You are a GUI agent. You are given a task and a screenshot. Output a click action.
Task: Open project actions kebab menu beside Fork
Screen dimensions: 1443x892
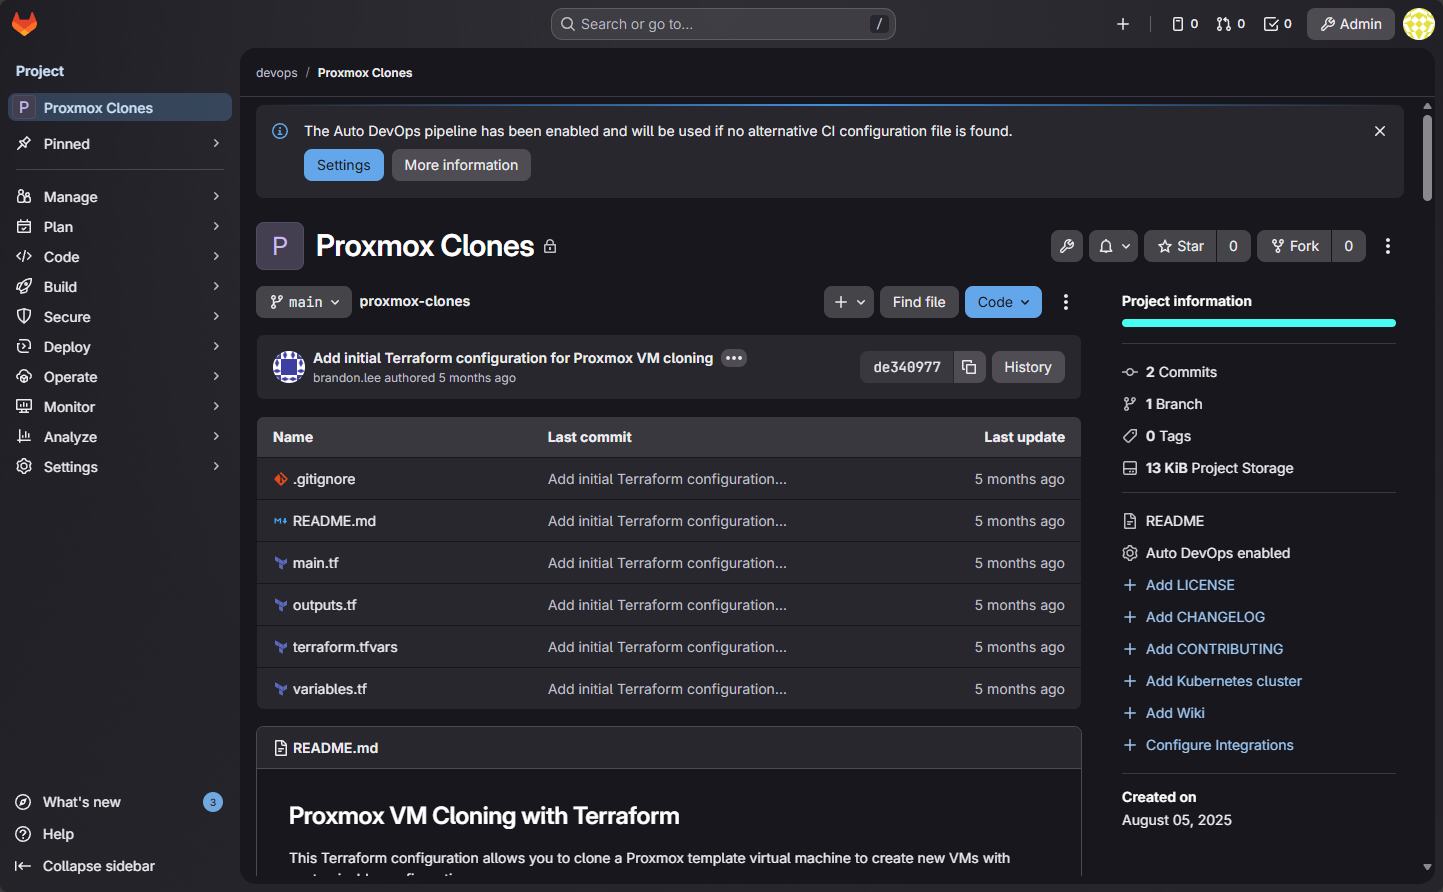1388,246
